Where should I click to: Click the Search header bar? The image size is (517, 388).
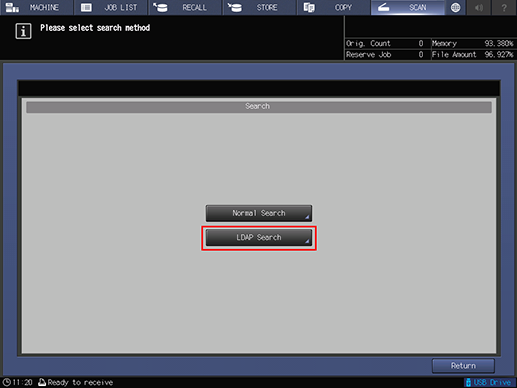point(259,107)
